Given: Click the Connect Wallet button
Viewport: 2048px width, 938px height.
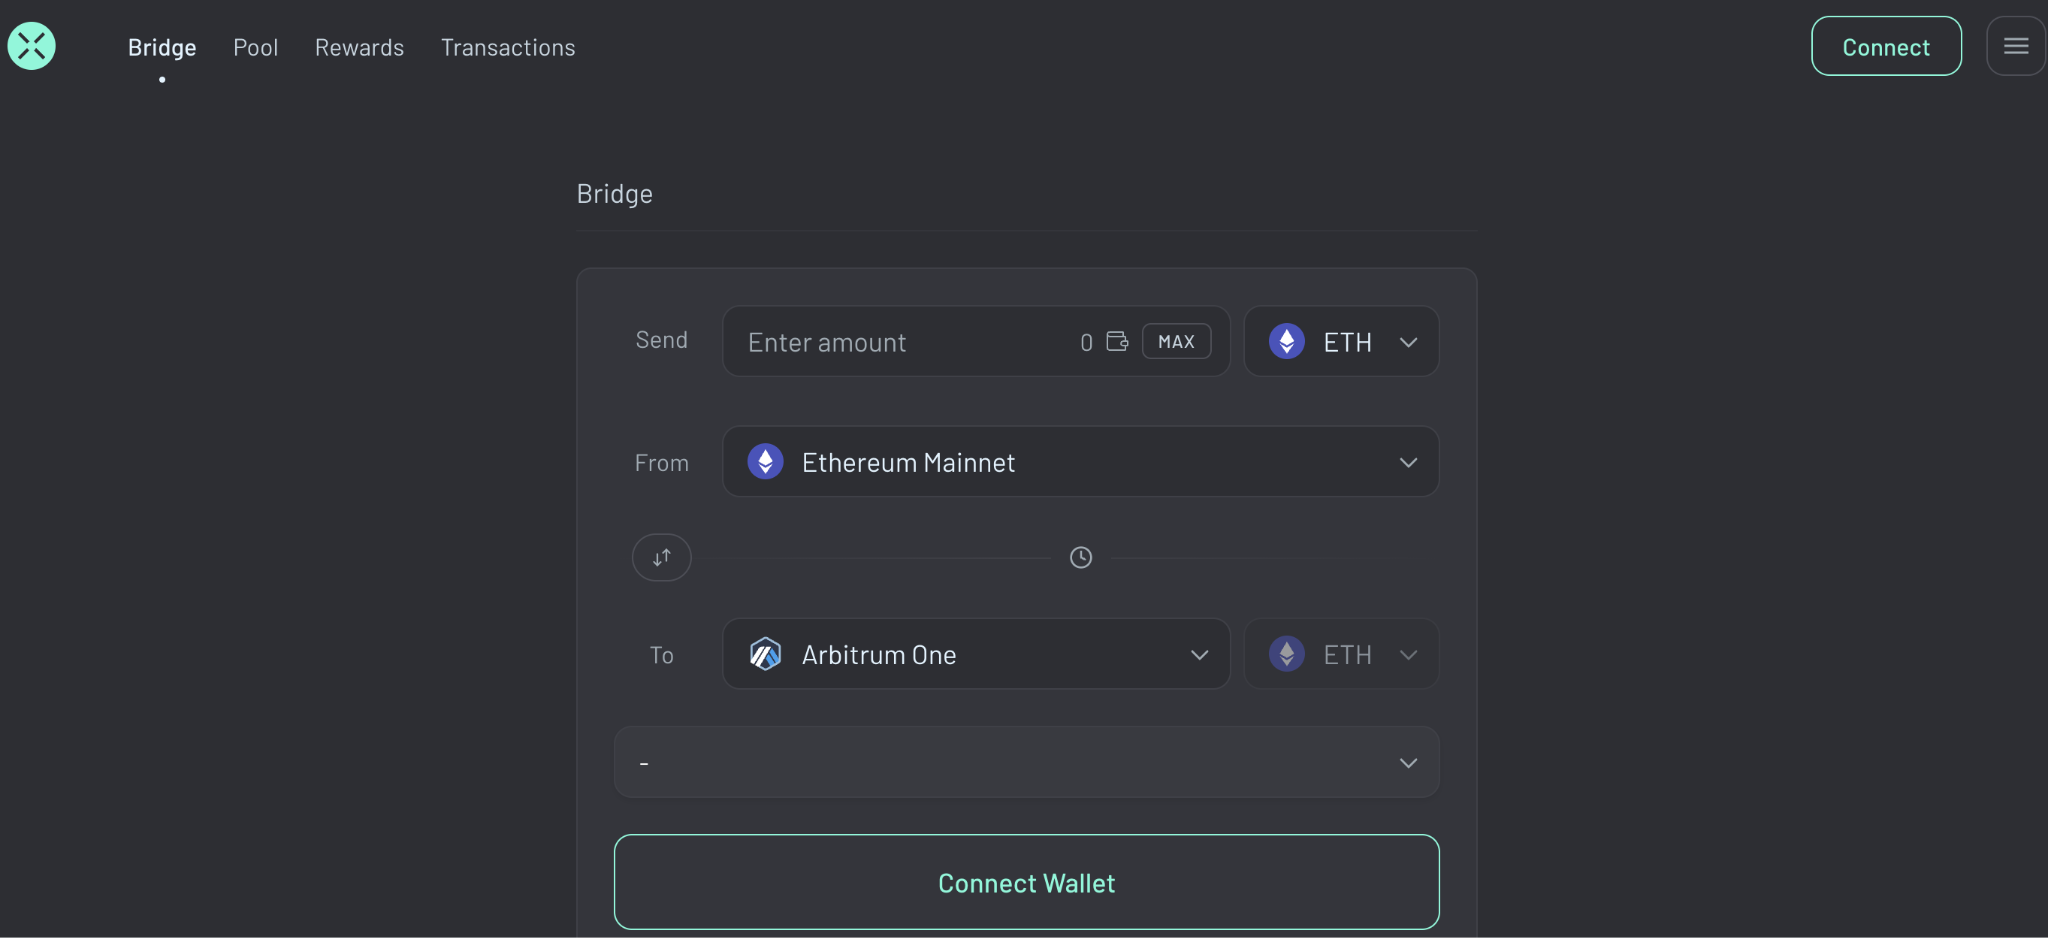Looking at the screenshot, I should (1026, 883).
